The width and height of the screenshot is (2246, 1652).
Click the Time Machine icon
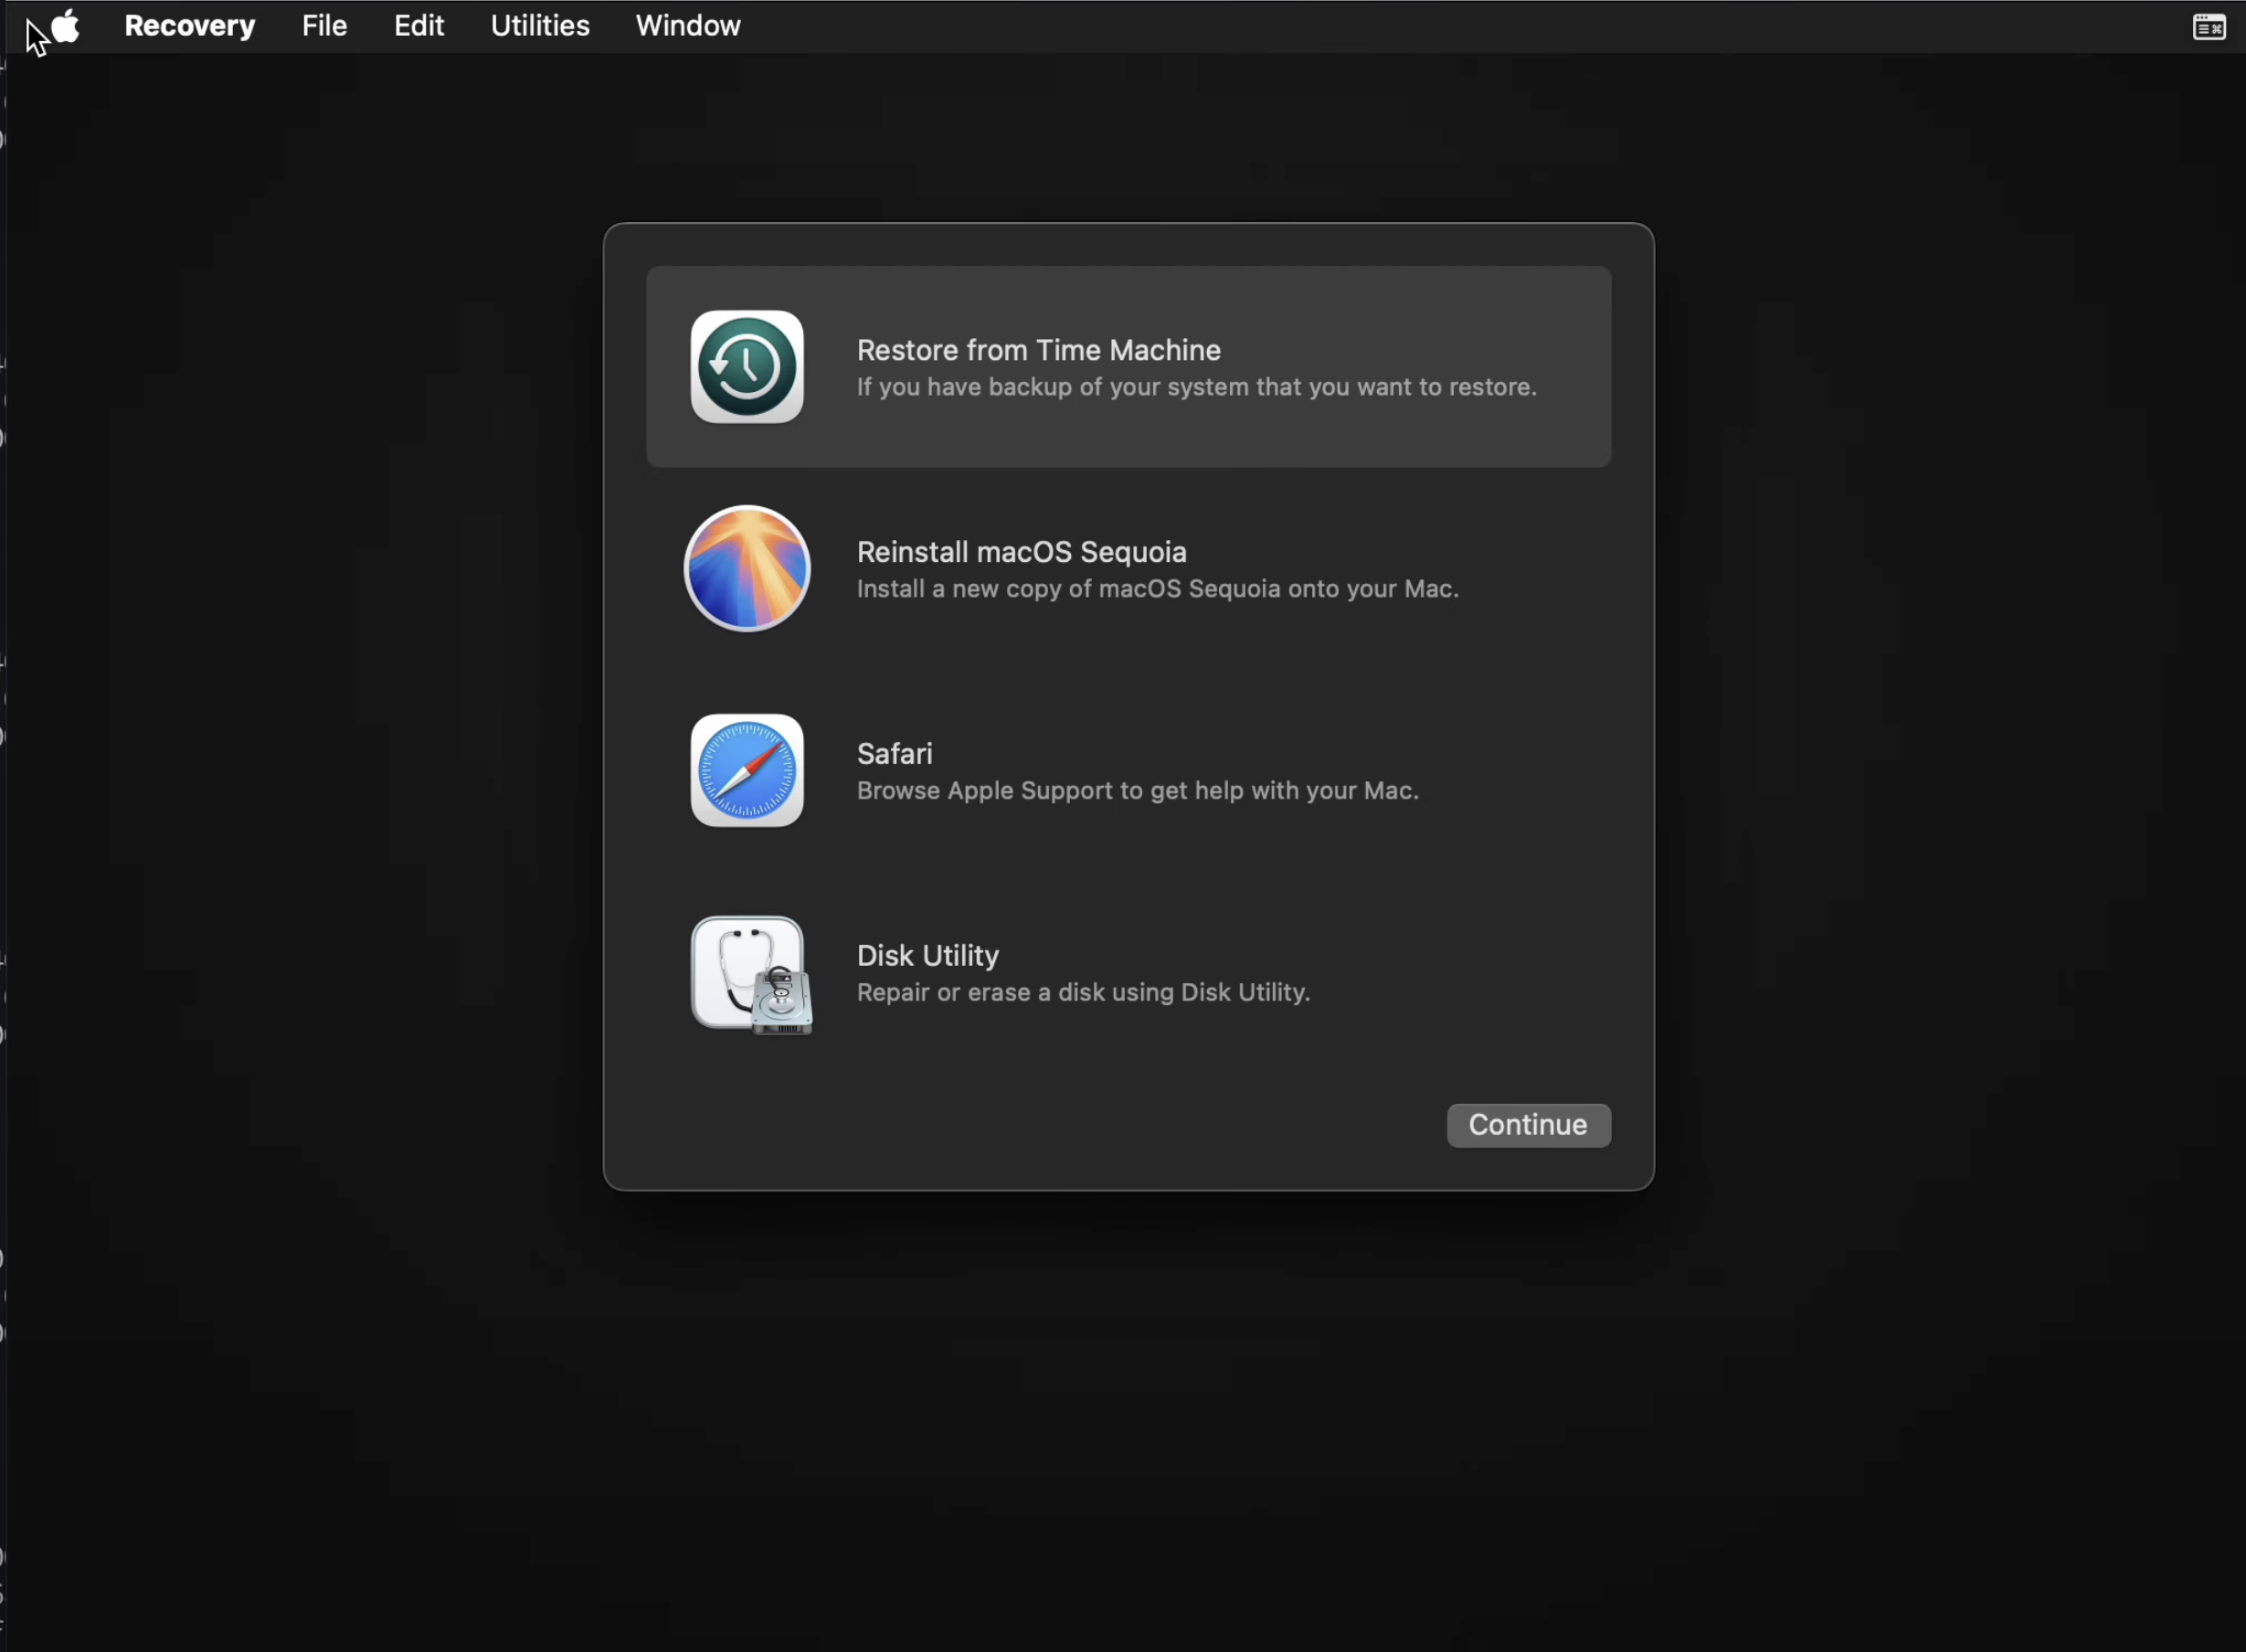747,367
